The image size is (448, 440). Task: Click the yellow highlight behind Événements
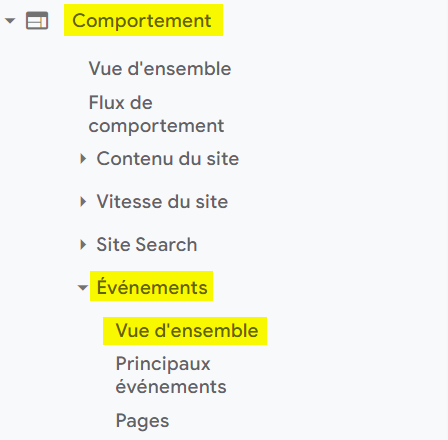point(151,286)
